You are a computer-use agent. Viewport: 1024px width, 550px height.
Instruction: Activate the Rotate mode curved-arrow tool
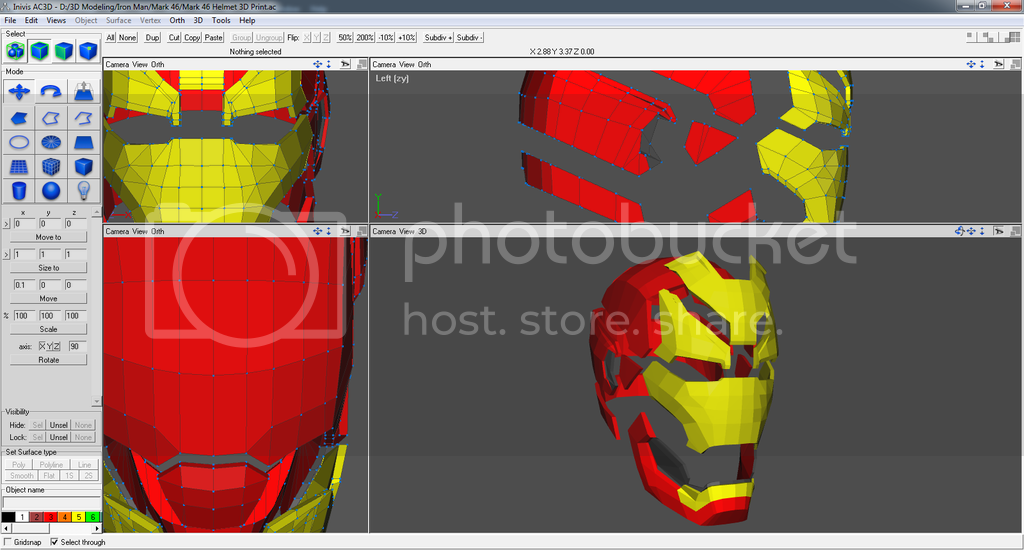(x=51, y=91)
